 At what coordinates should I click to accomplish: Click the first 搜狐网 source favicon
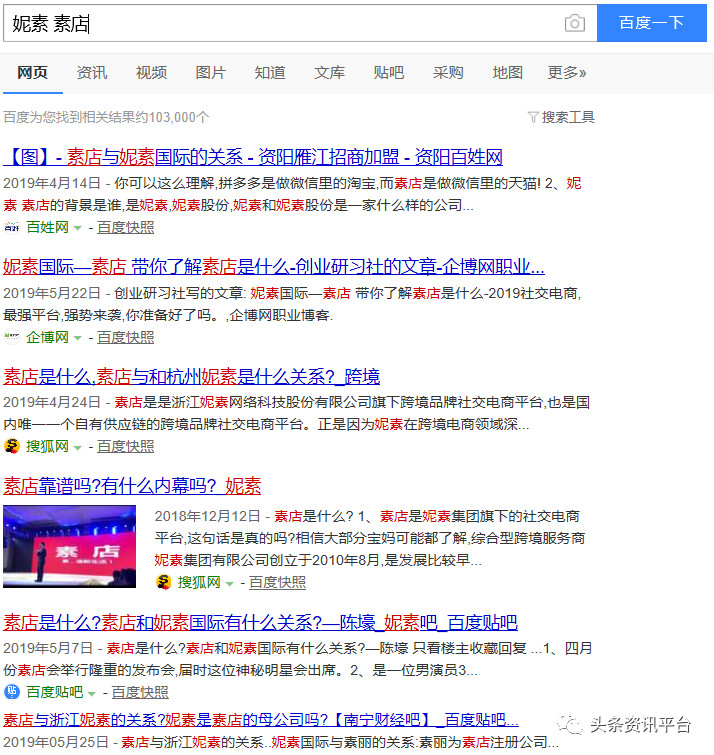coord(12,446)
